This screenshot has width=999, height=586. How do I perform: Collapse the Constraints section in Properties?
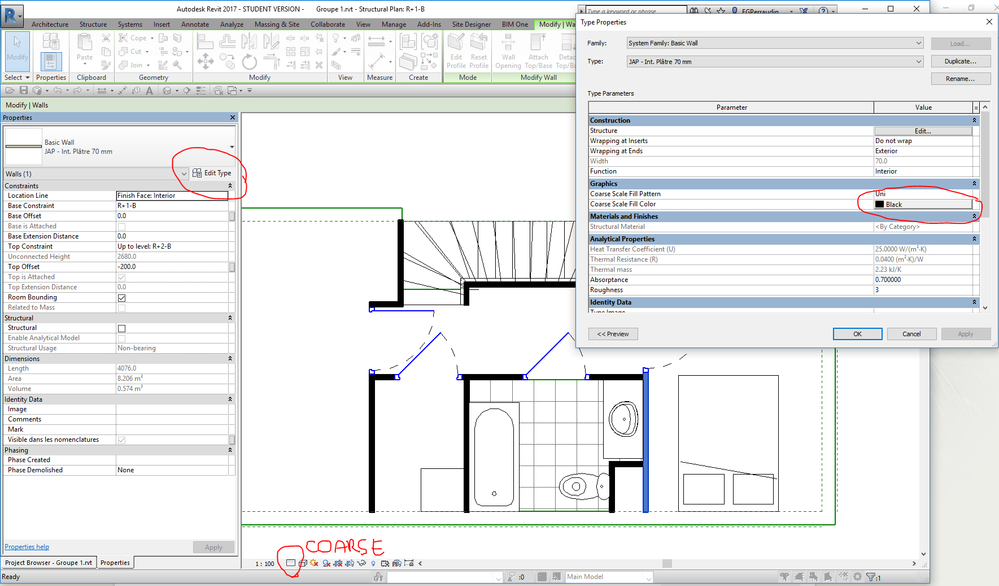pos(230,186)
